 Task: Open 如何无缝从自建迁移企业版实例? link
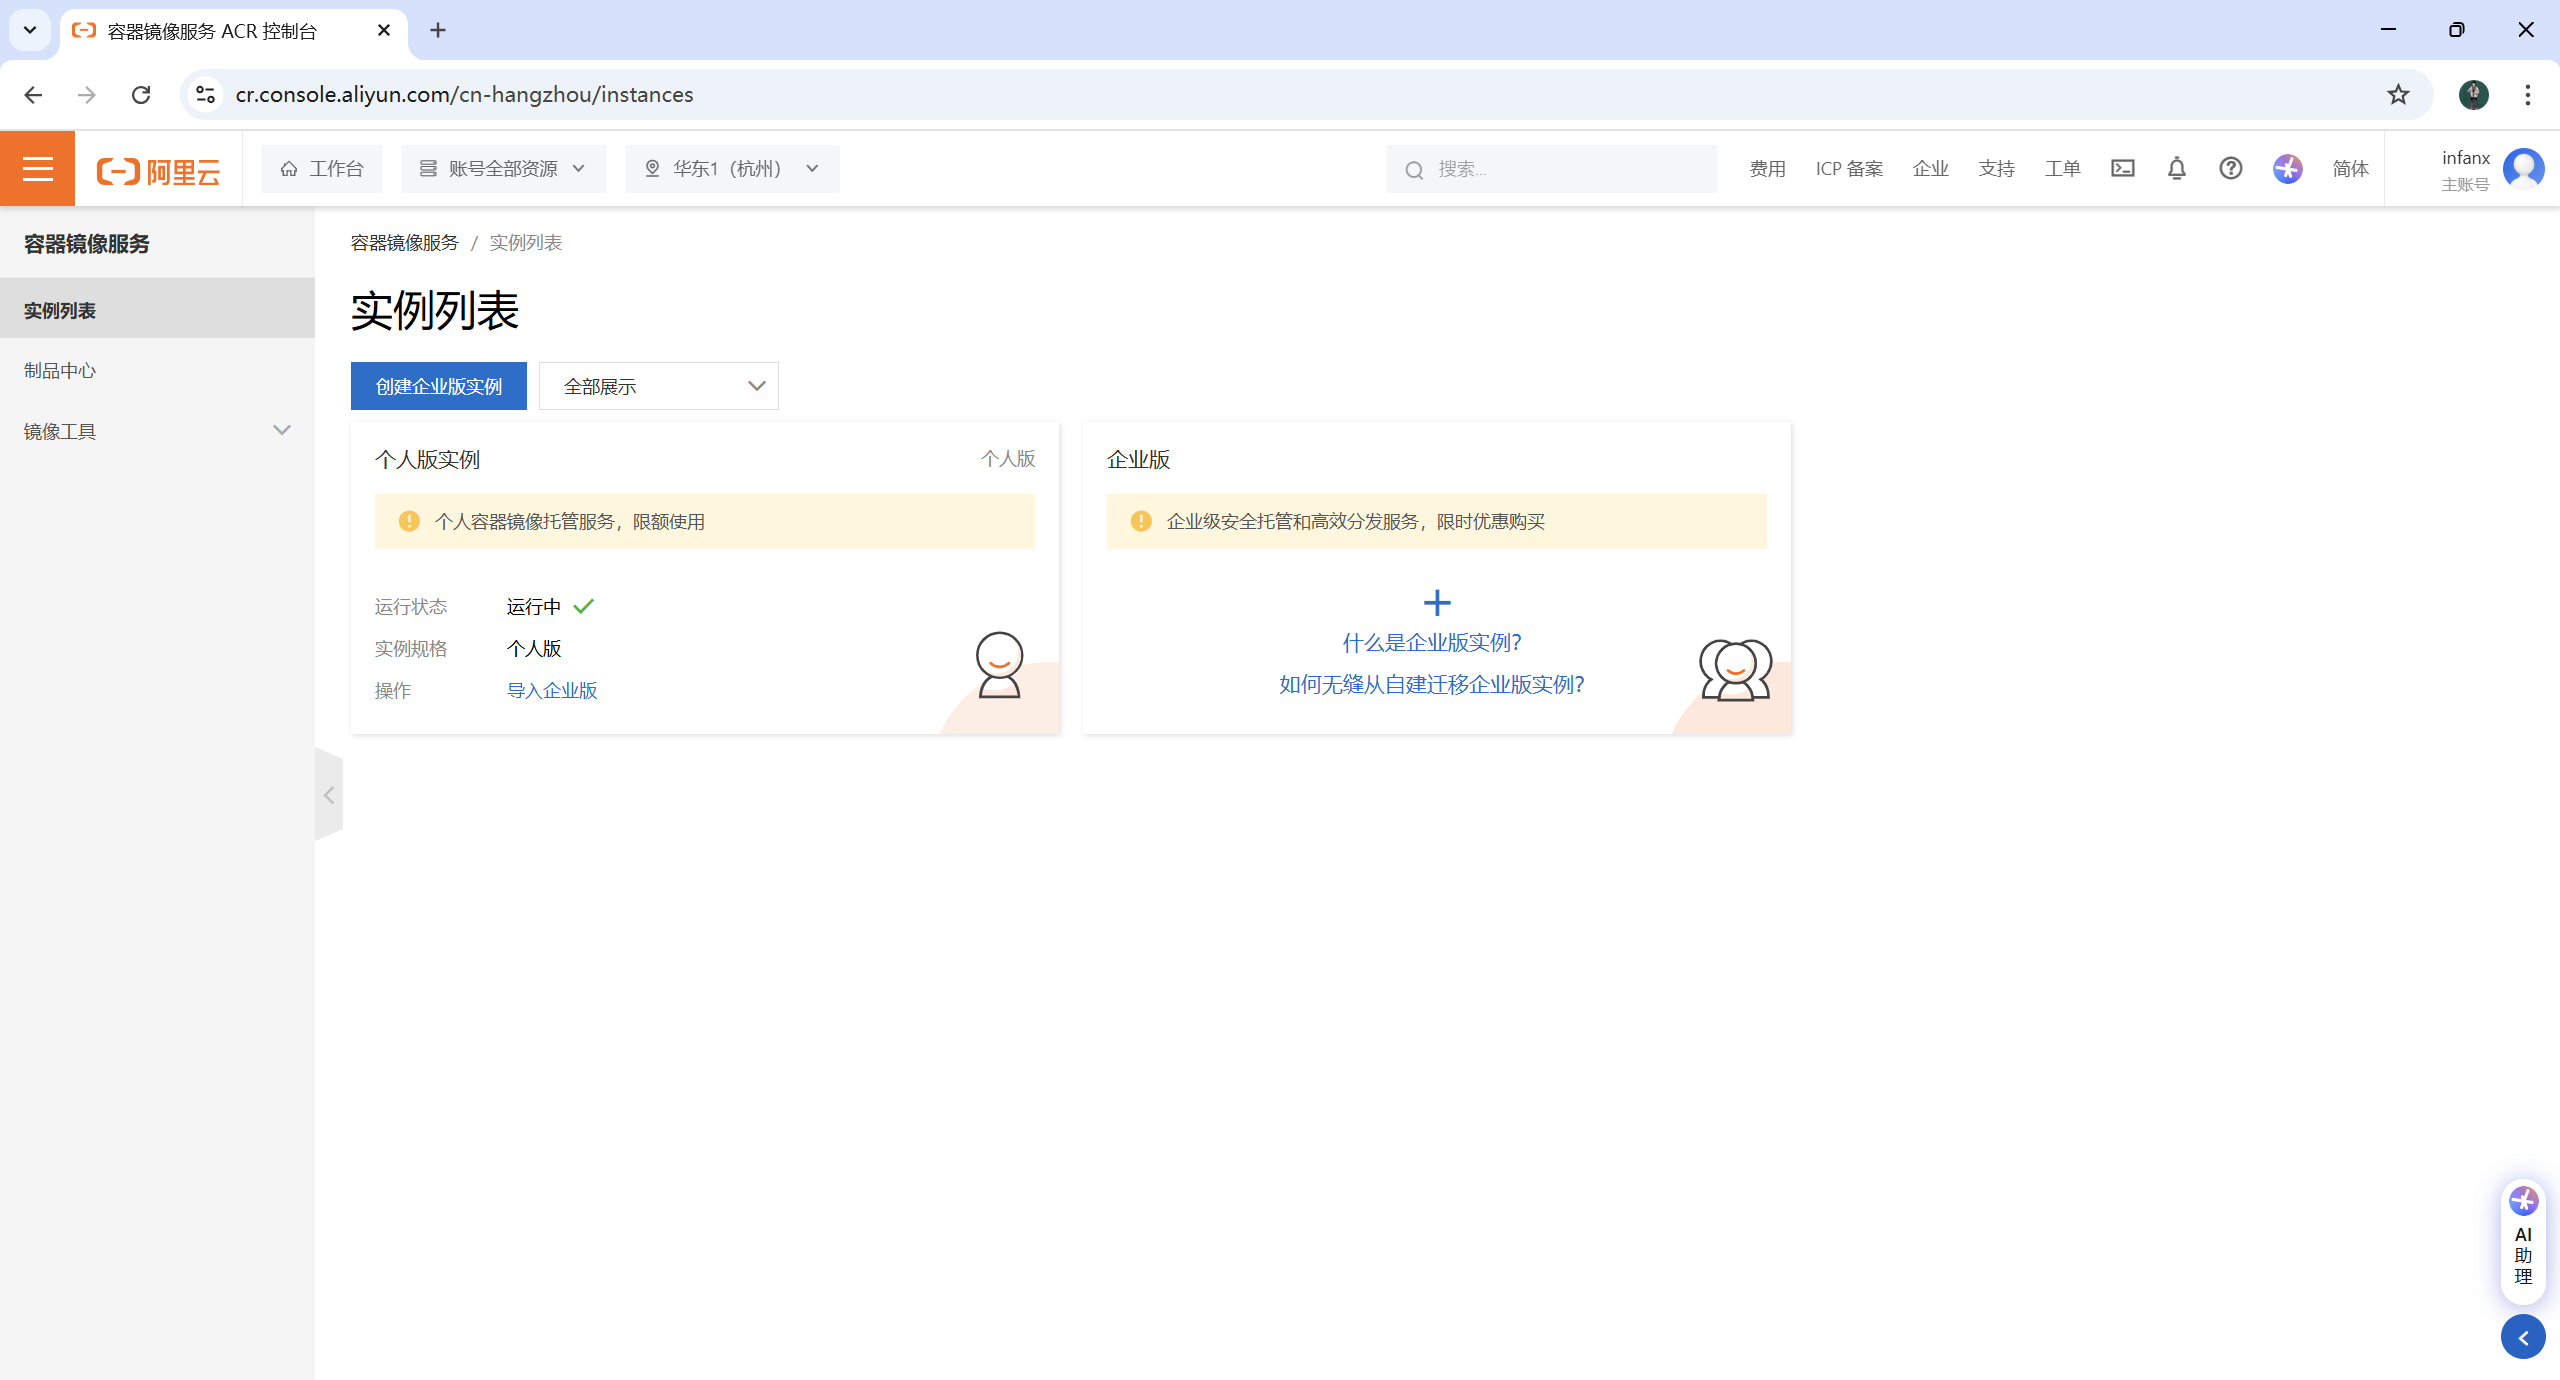coord(1431,685)
